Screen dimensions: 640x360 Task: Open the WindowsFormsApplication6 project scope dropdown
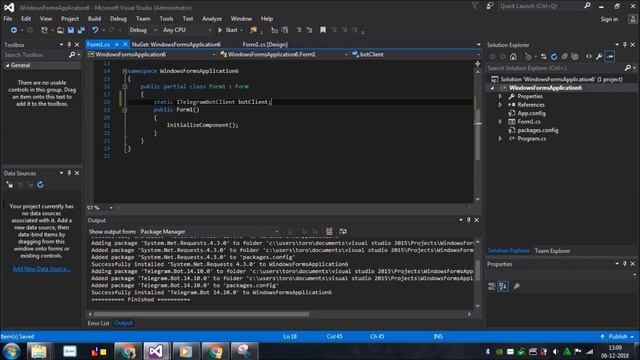click(x=151, y=54)
